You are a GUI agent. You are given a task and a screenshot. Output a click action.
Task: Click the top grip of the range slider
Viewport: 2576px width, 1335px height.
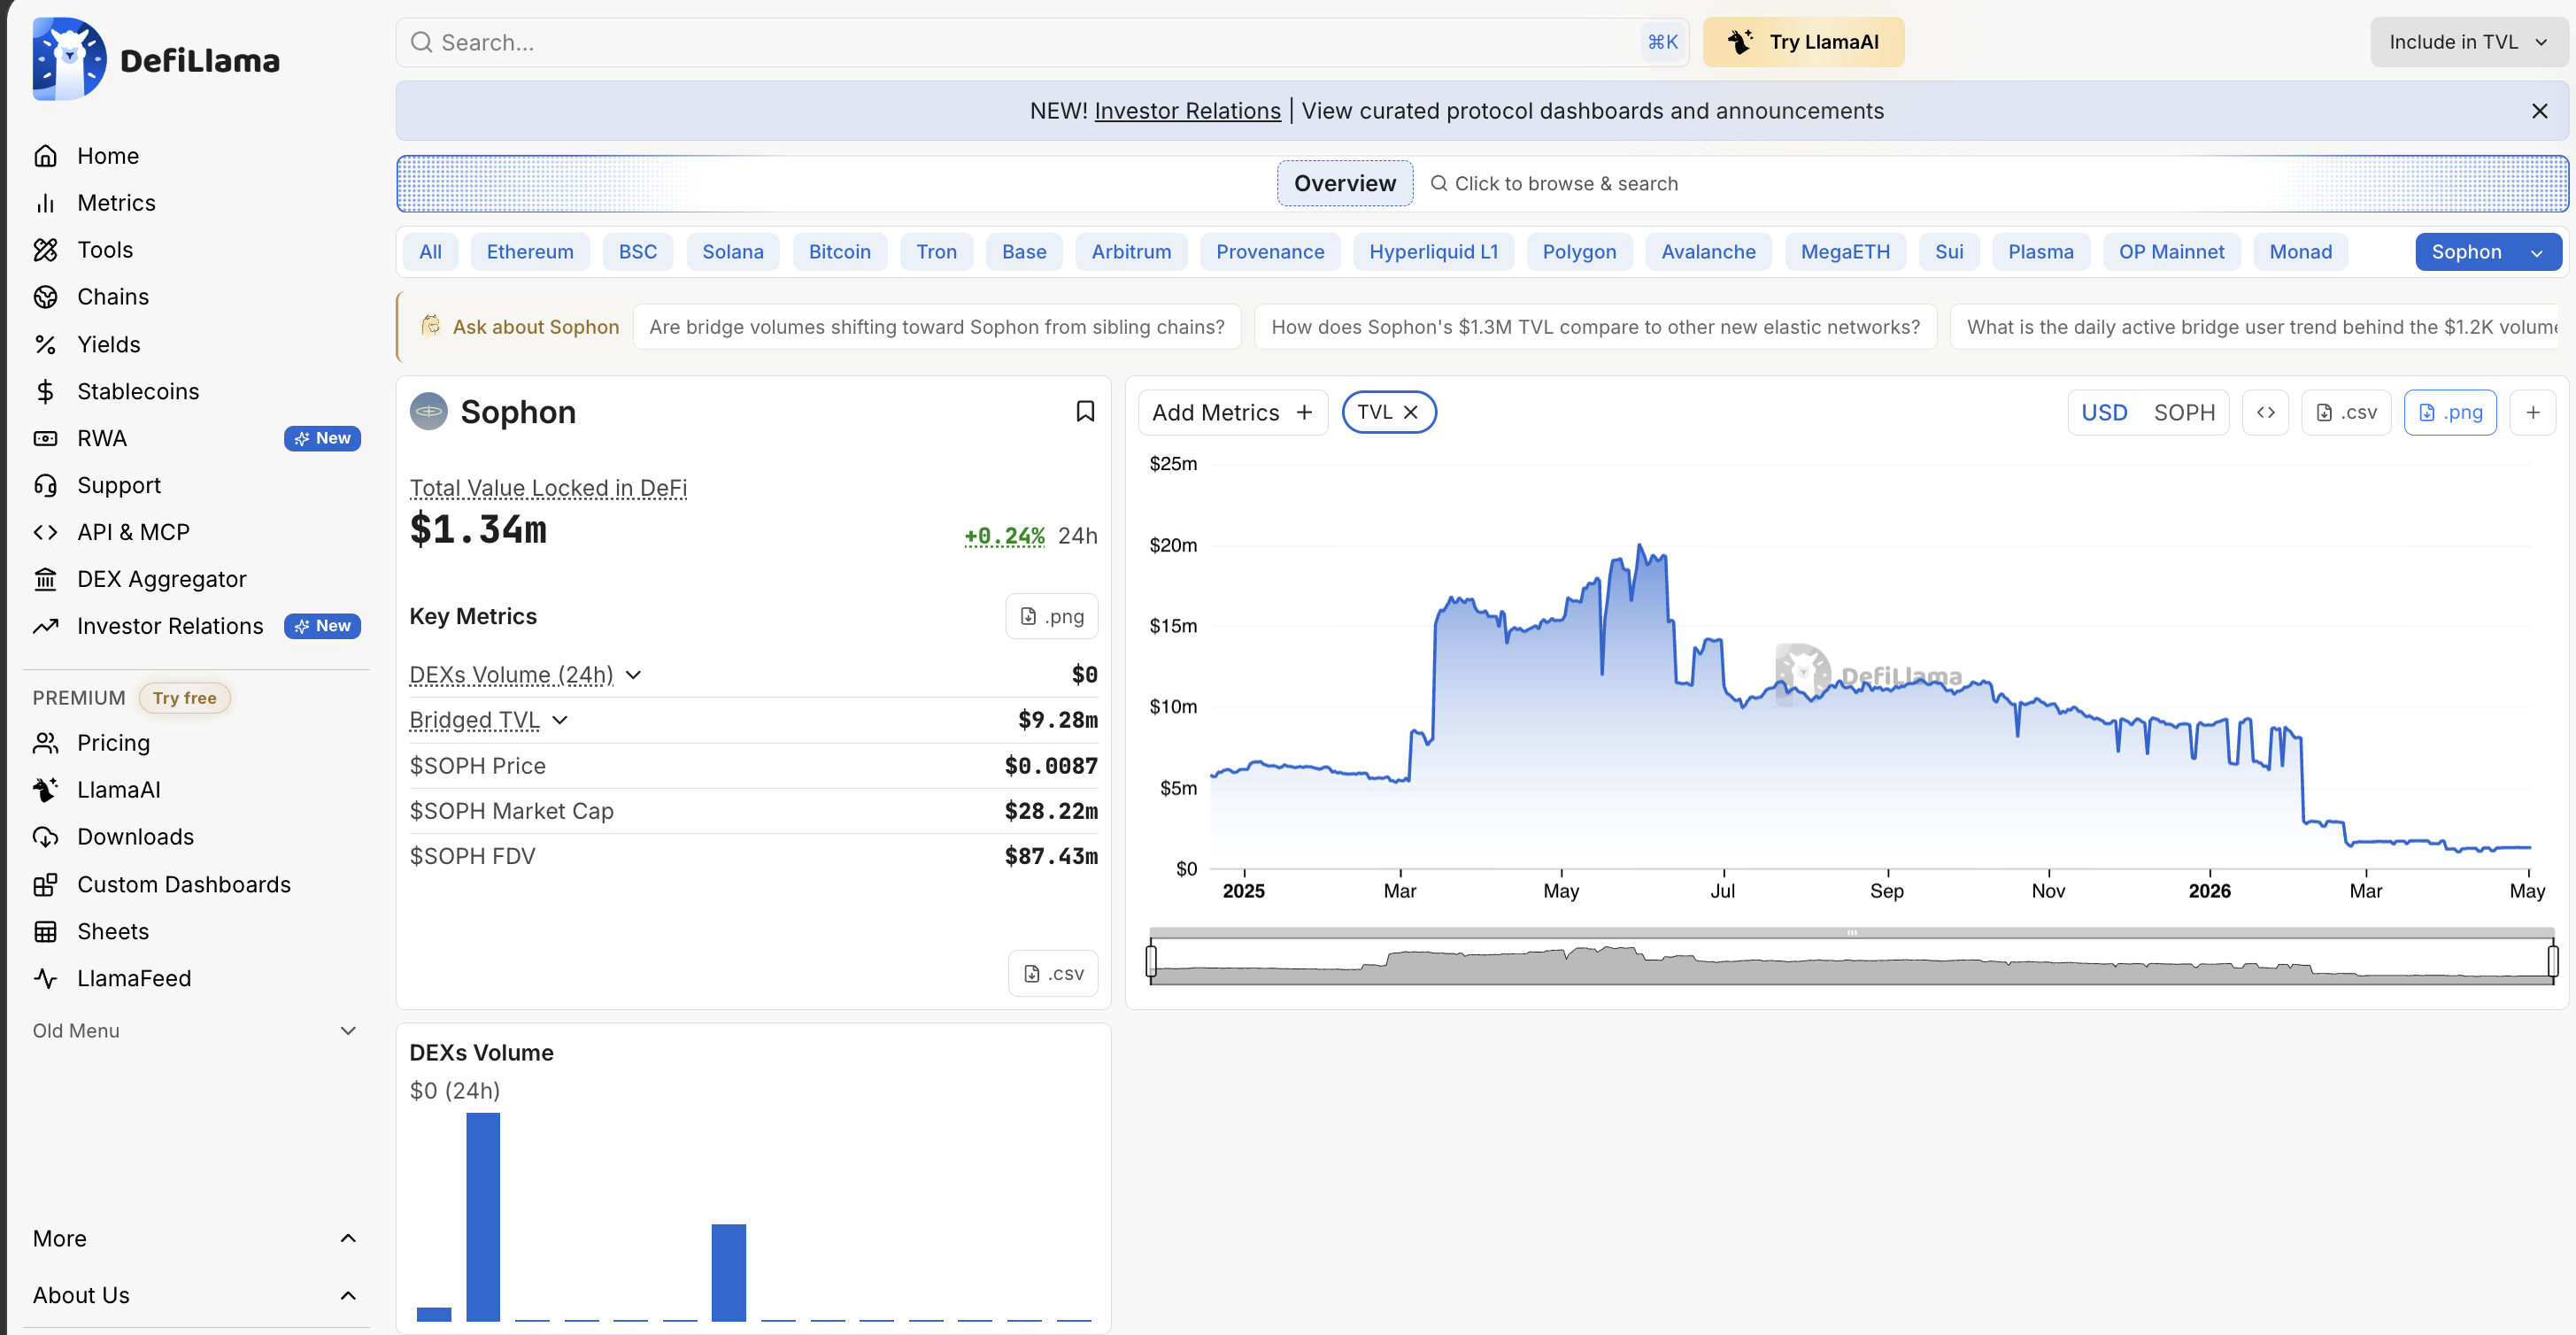pos(1852,933)
